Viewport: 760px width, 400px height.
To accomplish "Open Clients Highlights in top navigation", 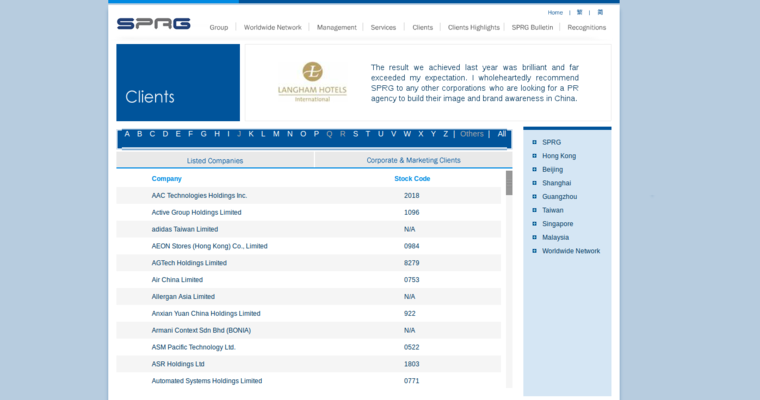I will pos(474,28).
